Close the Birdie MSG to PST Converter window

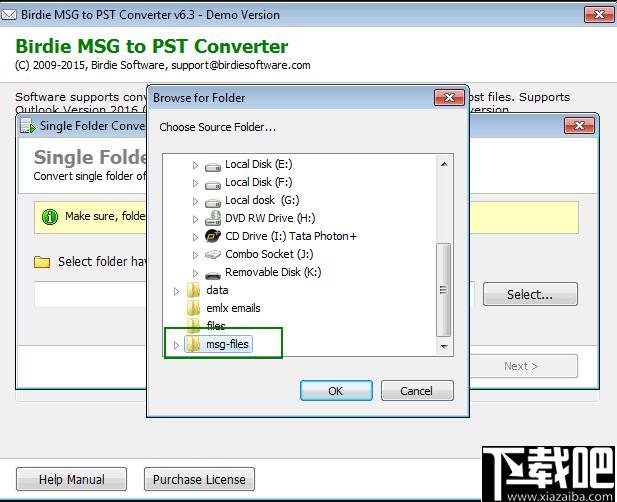(x=599, y=15)
